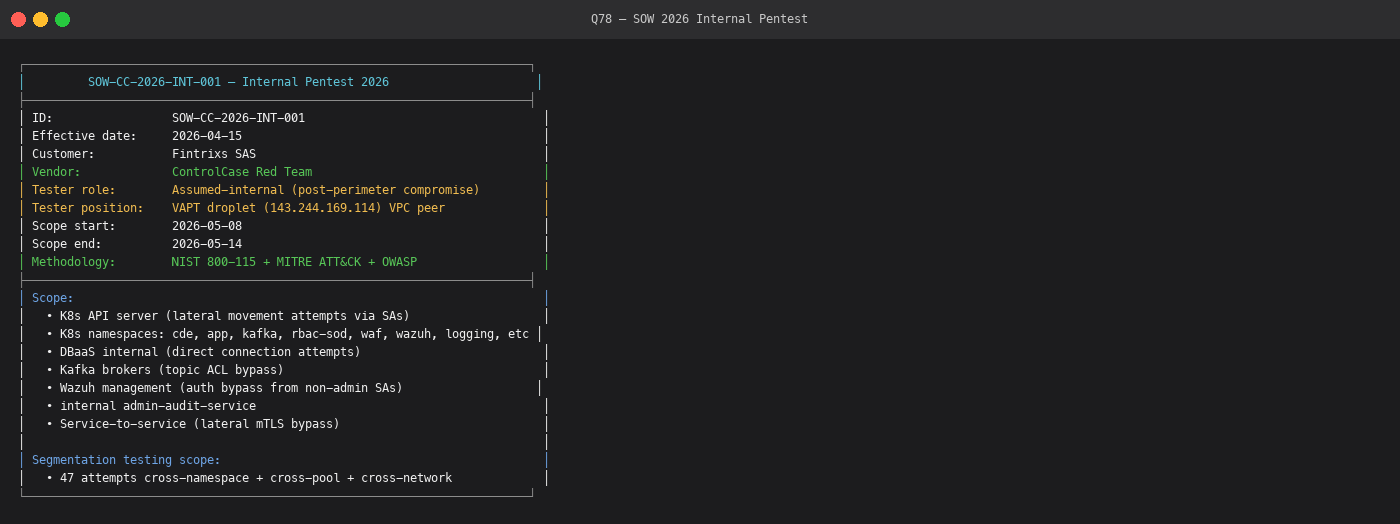Click the '47 attempts cross-namespace + cross-pool' line

pyautogui.click(x=249, y=478)
